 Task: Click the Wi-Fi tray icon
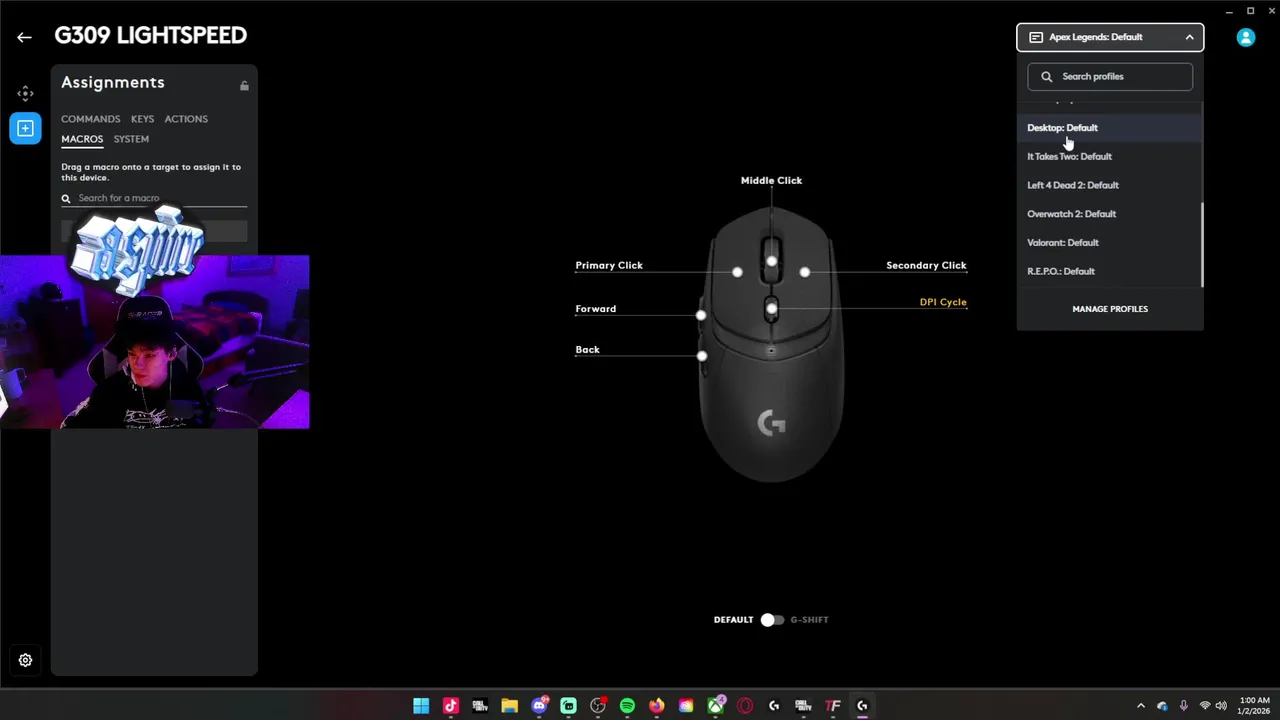point(1205,706)
